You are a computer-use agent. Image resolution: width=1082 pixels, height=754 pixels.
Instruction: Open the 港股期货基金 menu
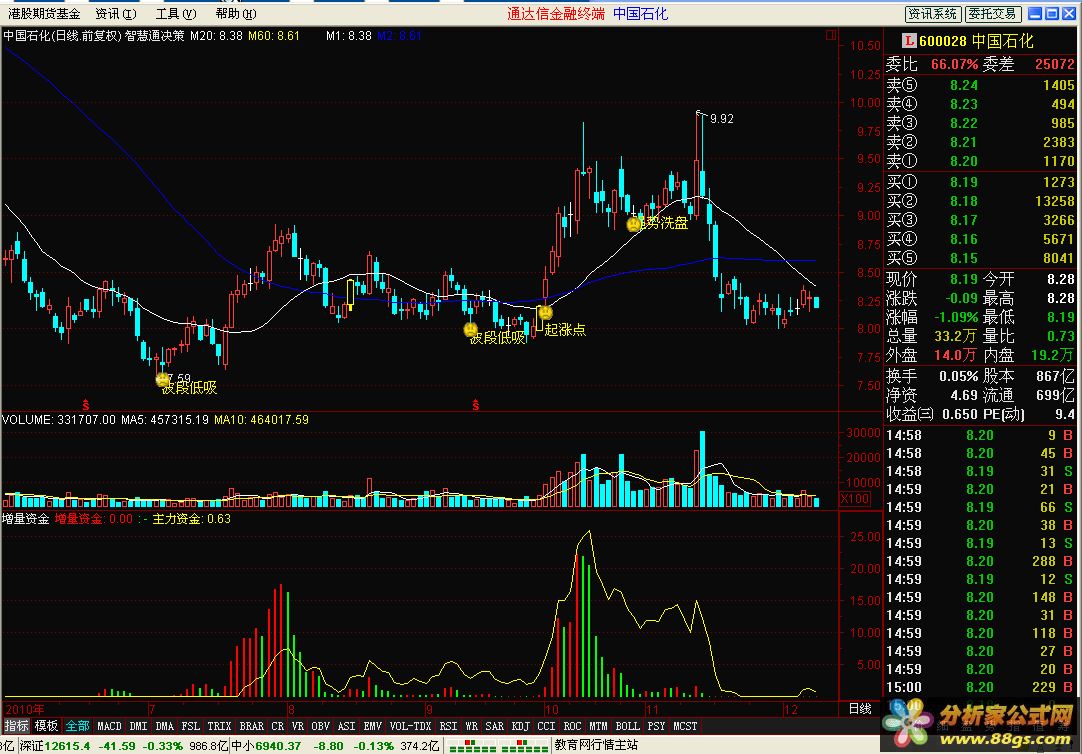click(43, 14)
